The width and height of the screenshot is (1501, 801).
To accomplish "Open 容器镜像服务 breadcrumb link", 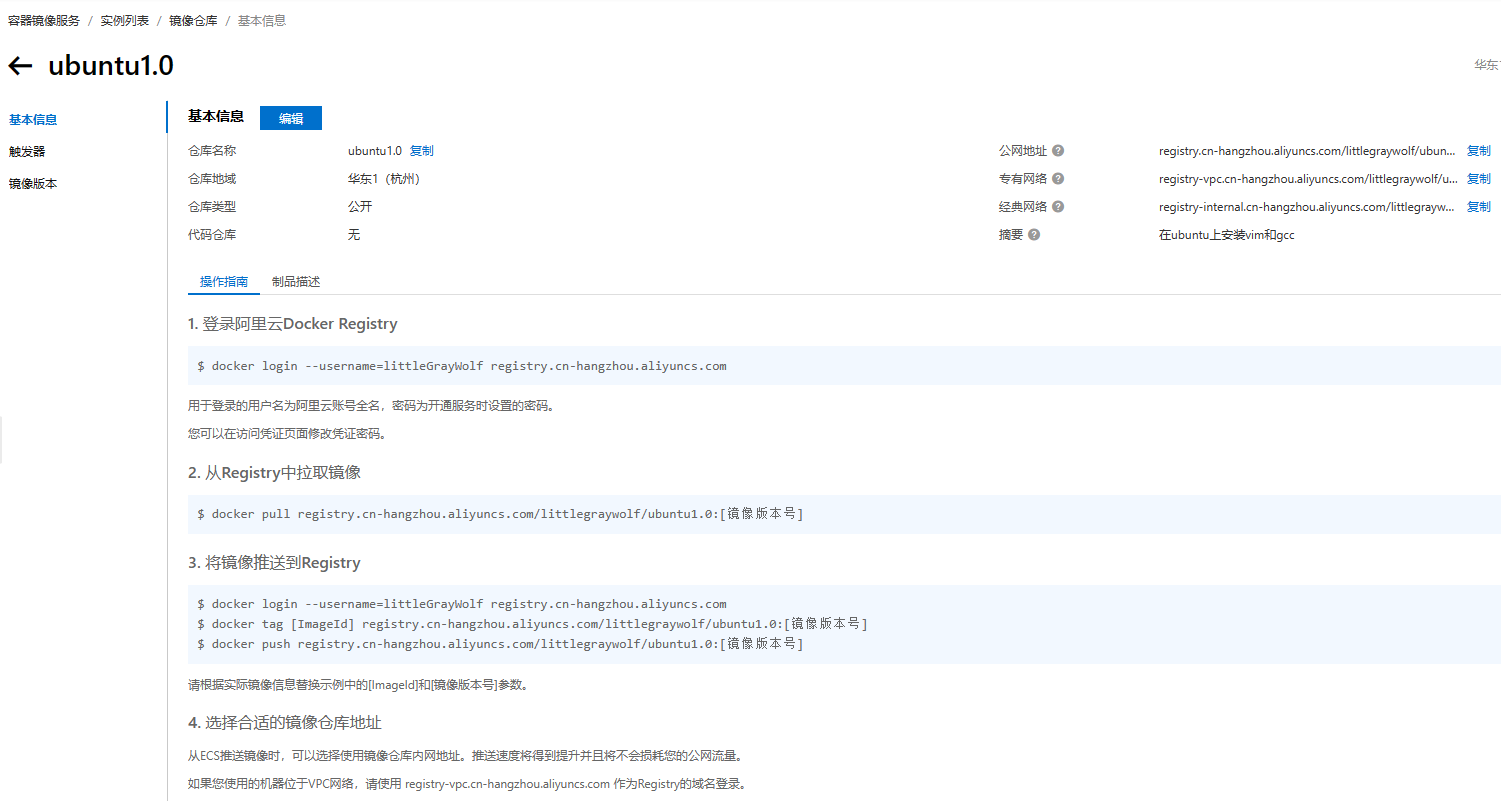I will point(44,20).
